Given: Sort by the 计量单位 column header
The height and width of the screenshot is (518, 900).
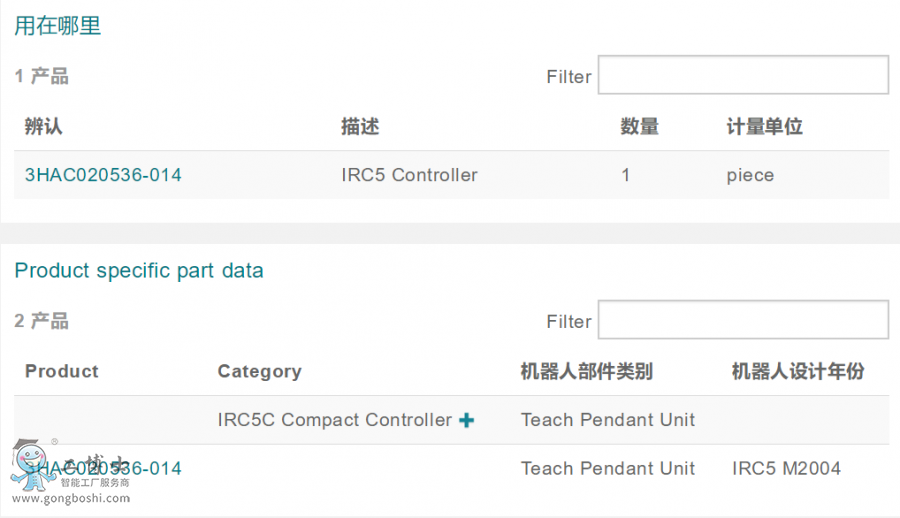Looking at the screenshot, I should [x=765, y=127].
